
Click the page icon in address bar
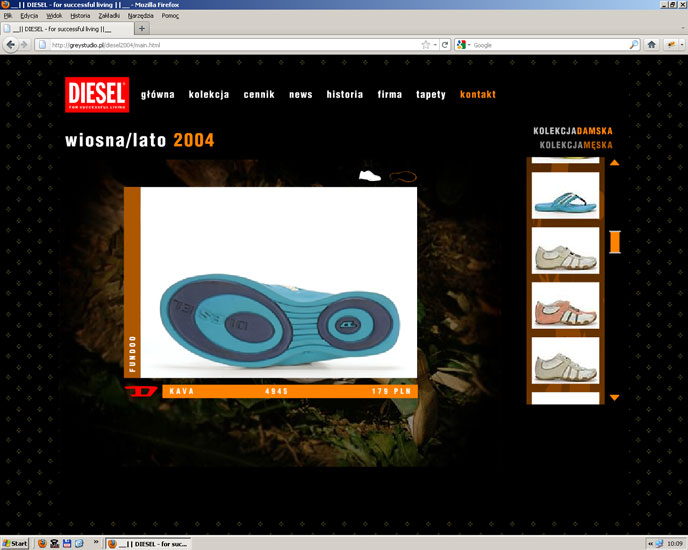[42, 45]
